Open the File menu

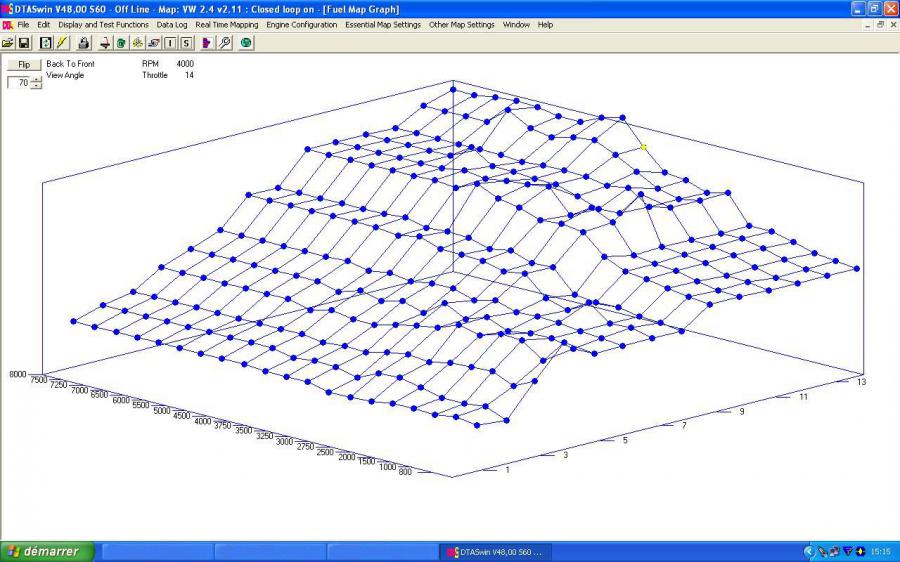23,24
